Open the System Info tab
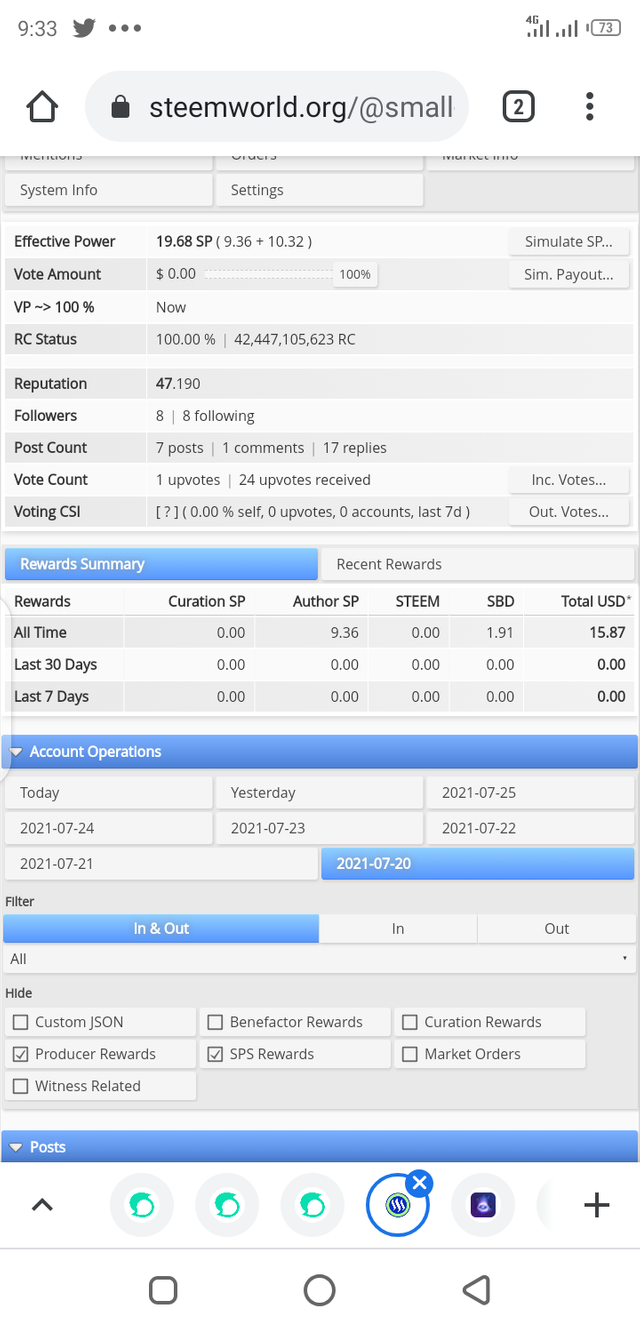Screen dimensions: 640x1333 (x=109, y=190)
